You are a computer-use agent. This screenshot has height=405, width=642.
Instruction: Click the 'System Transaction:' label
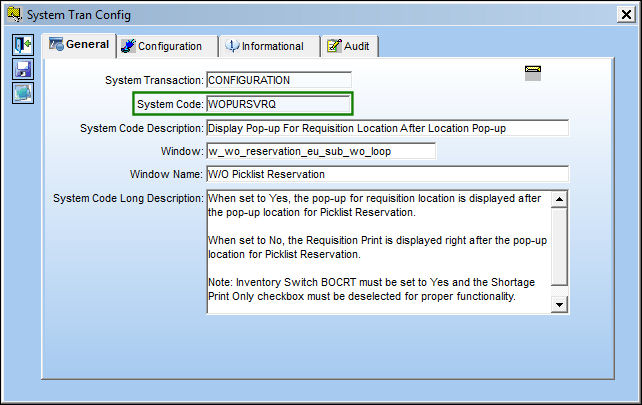click(x=154, y=80)
